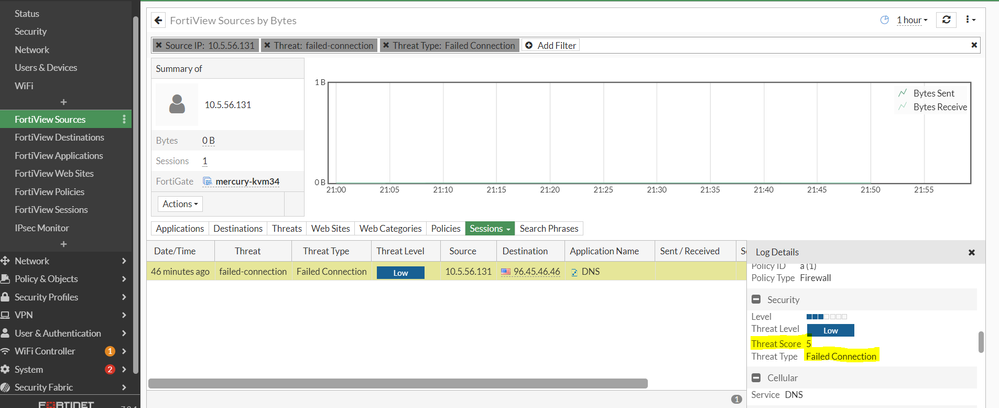Click the mercury-kvm34 FortiGate link

(247, 182)
